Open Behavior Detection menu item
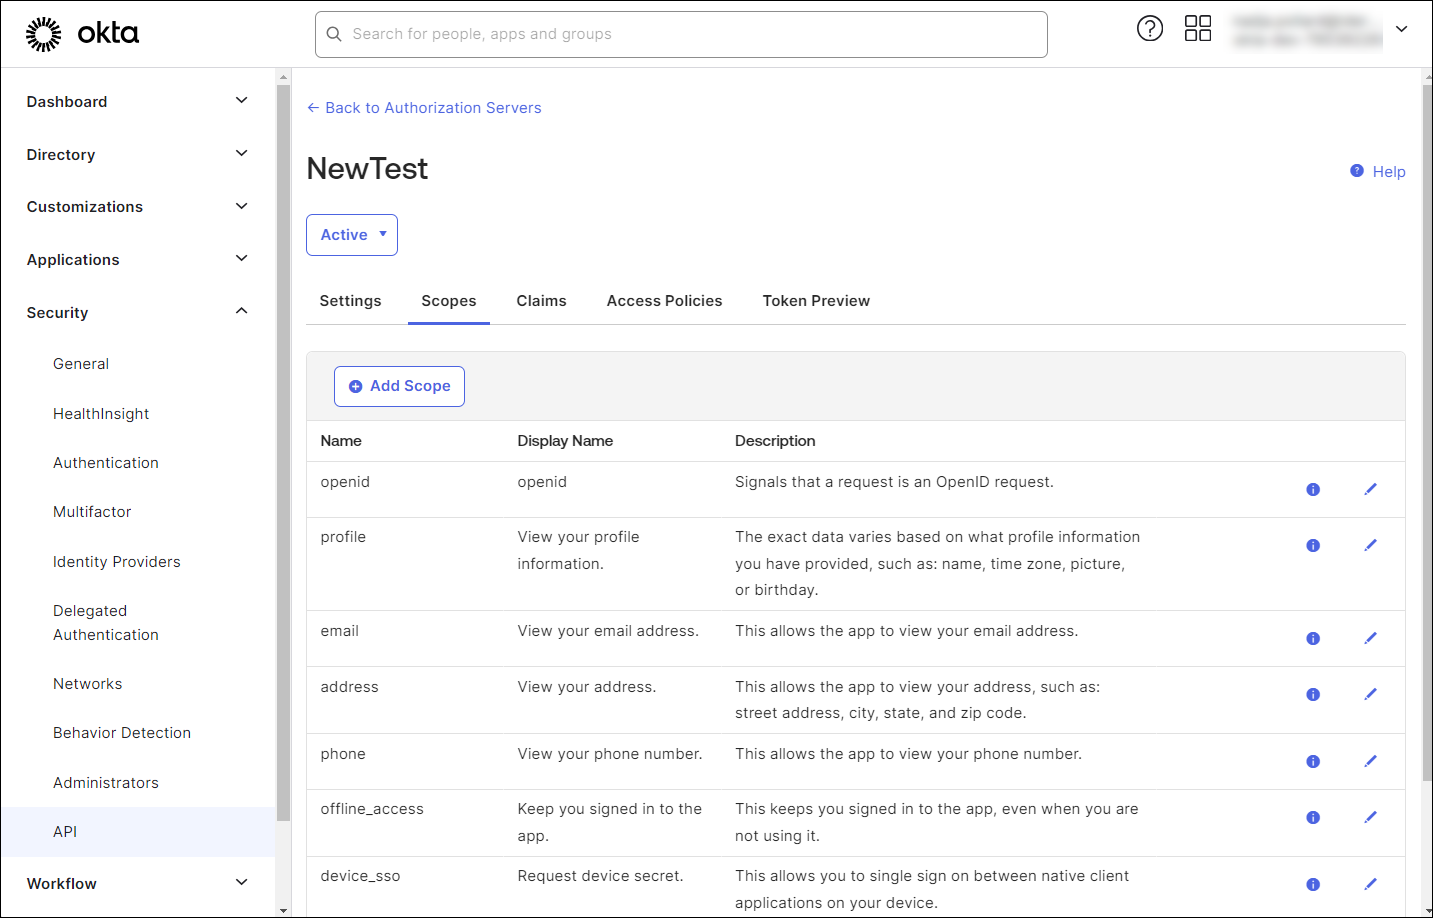Viewport: 1433px width, 918px height. (x=122, y=733)
